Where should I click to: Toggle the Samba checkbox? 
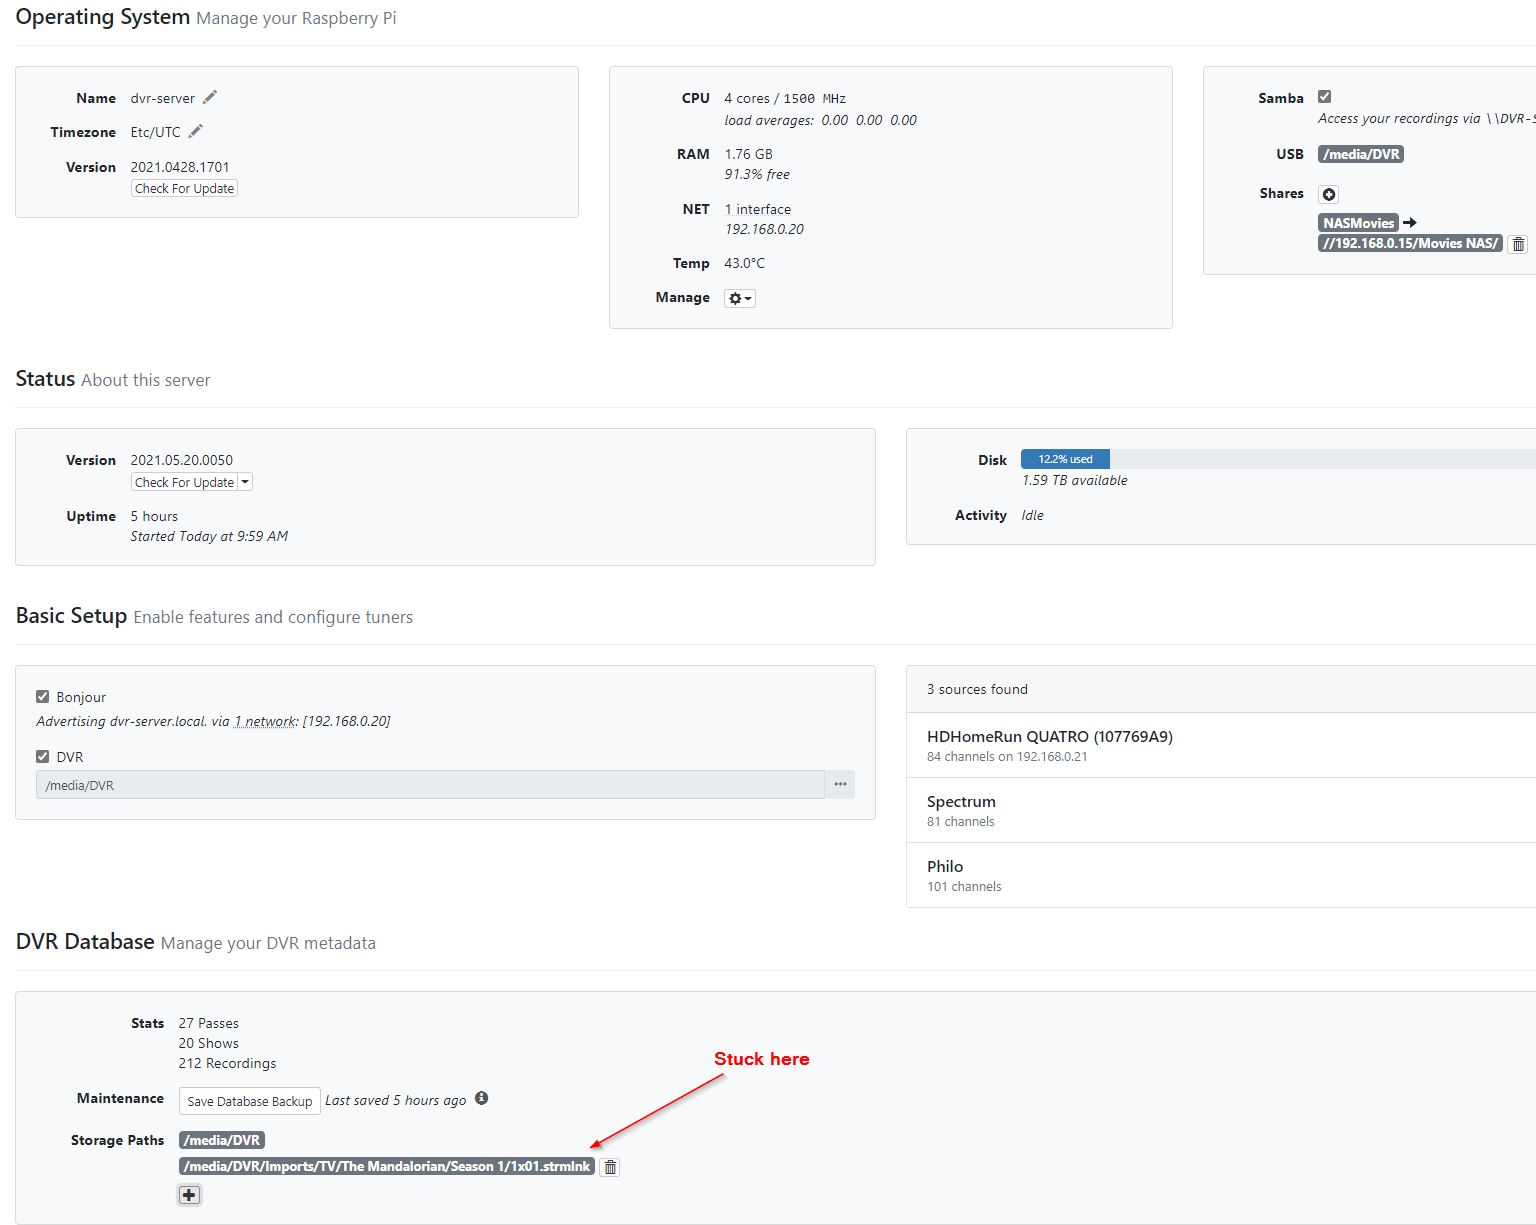[x=1324, y=97]
